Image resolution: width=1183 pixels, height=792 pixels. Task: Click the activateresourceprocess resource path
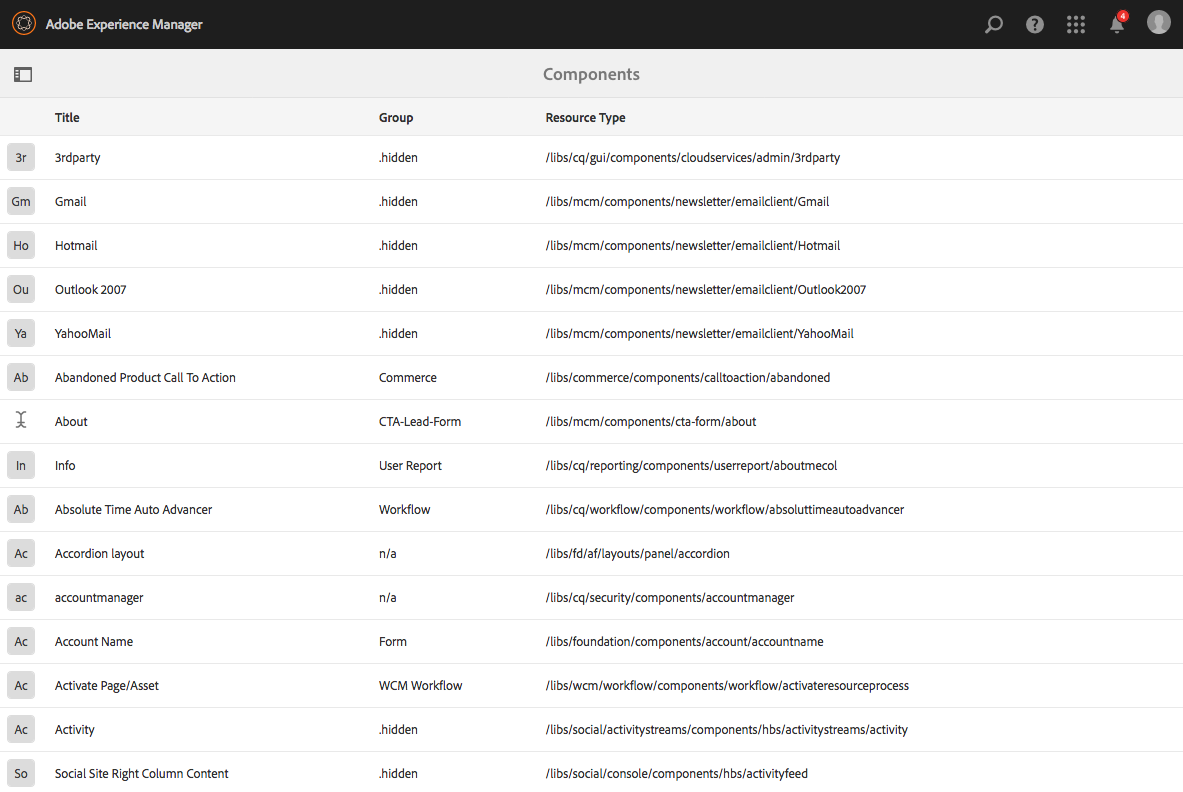(727, 686)
